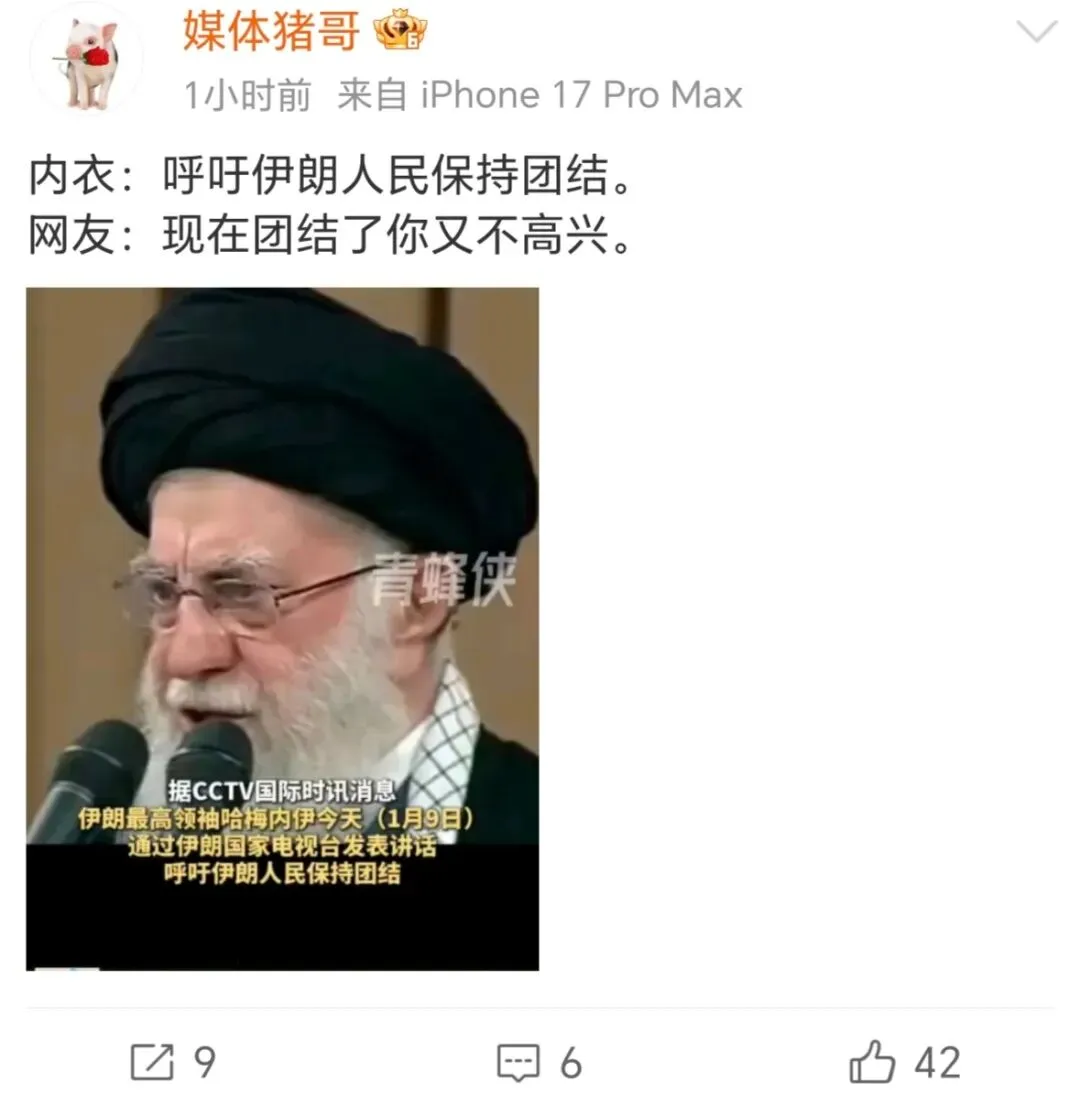Open the attached video image thumbnail
The height and width of the screenshot is (1105, 1080).
pos(283,629)
